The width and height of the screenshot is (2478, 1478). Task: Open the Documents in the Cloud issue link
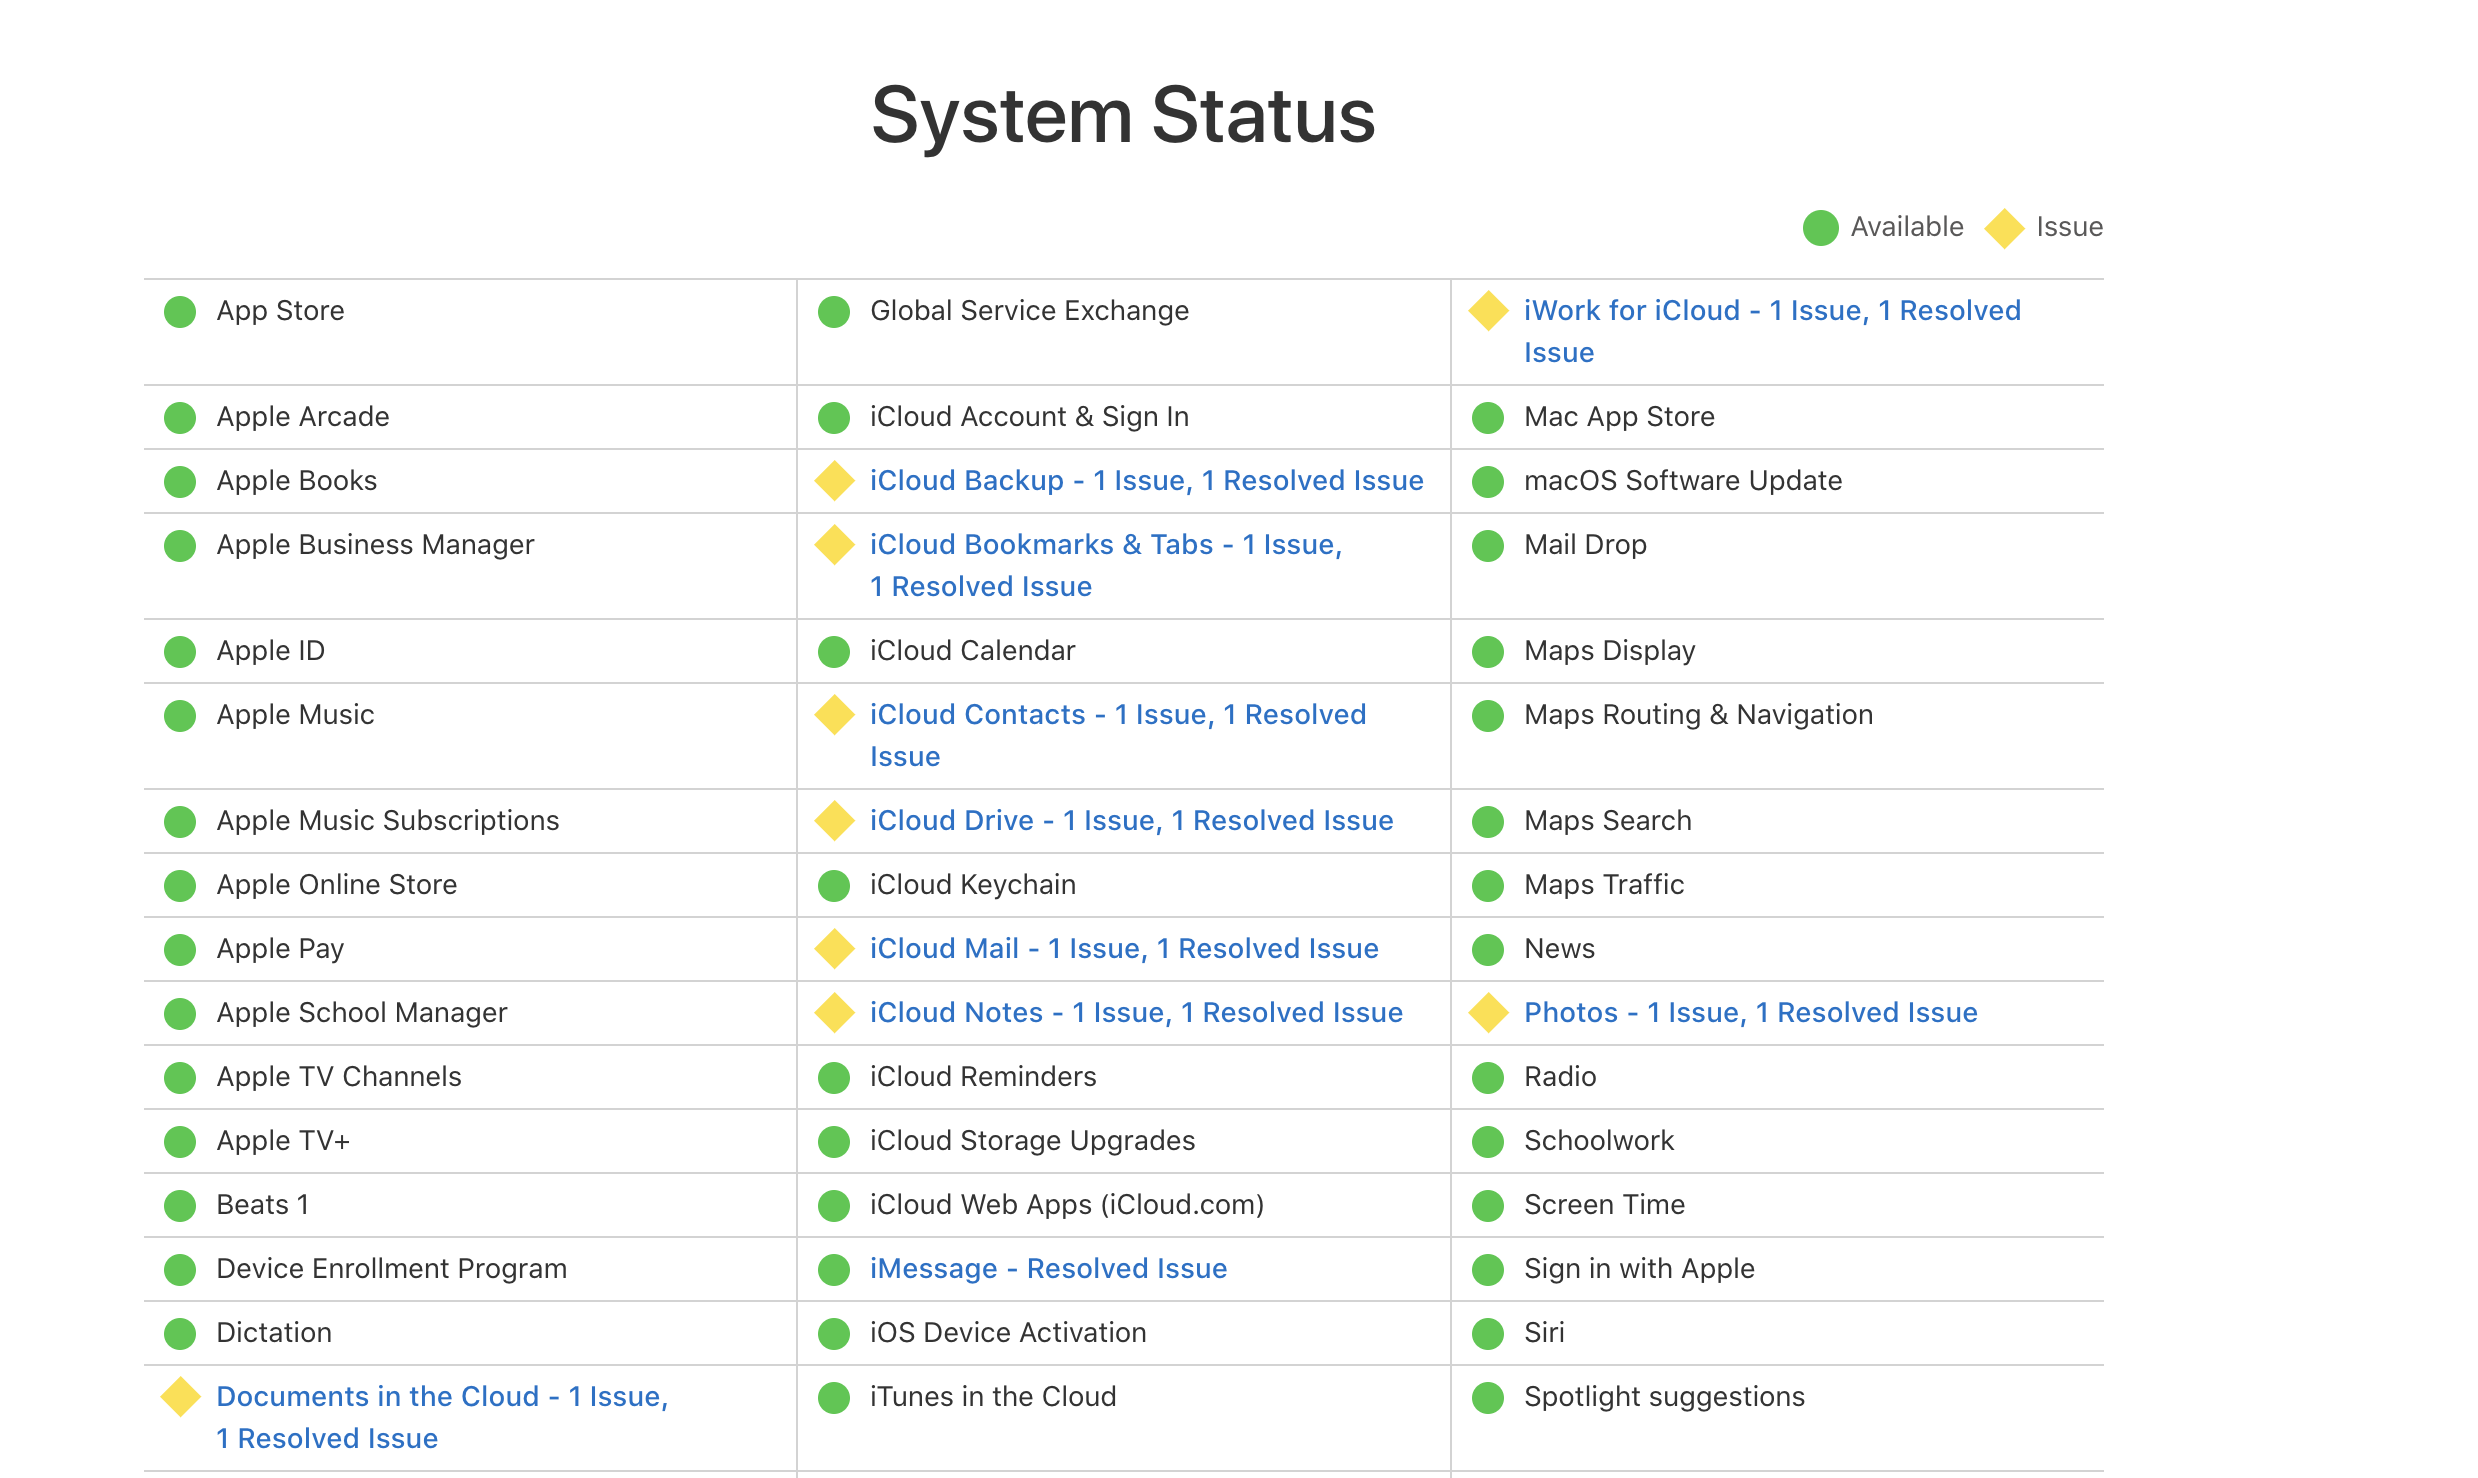(442, 1397)
